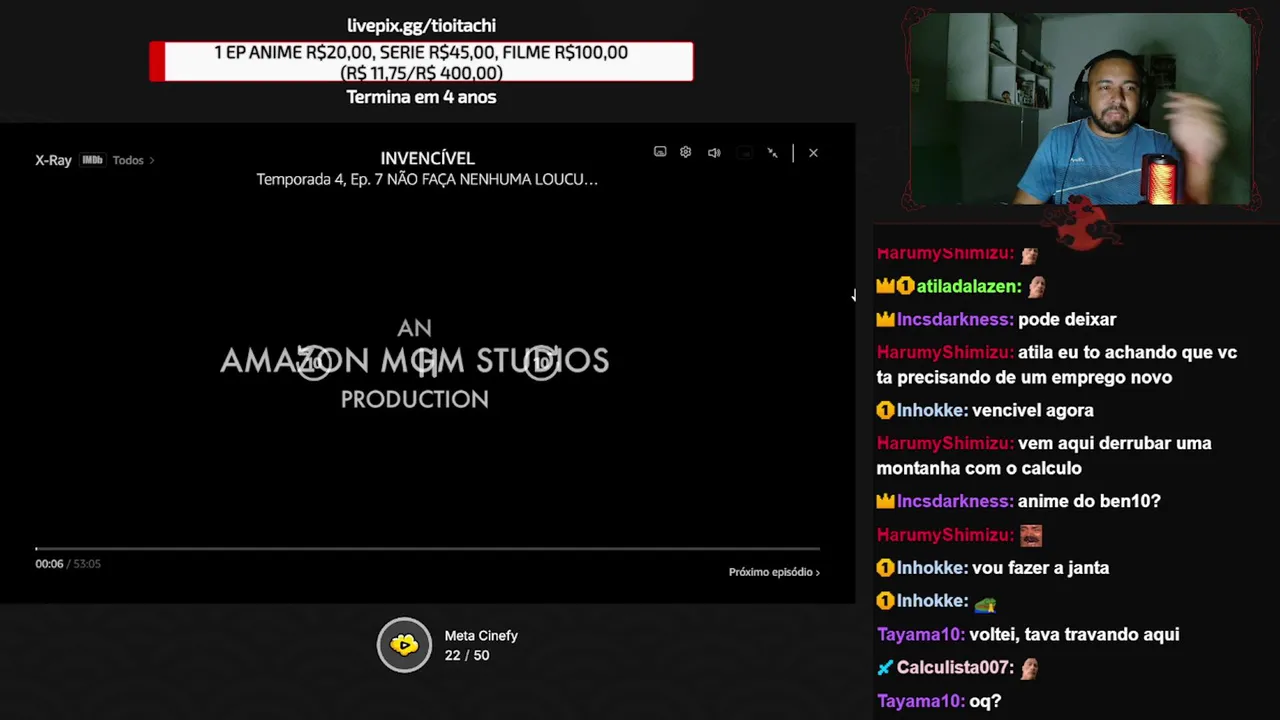Click HarumyShimizu name on emprego novo message
This screenshot has height=720, width=1280.
pos(945,352)
